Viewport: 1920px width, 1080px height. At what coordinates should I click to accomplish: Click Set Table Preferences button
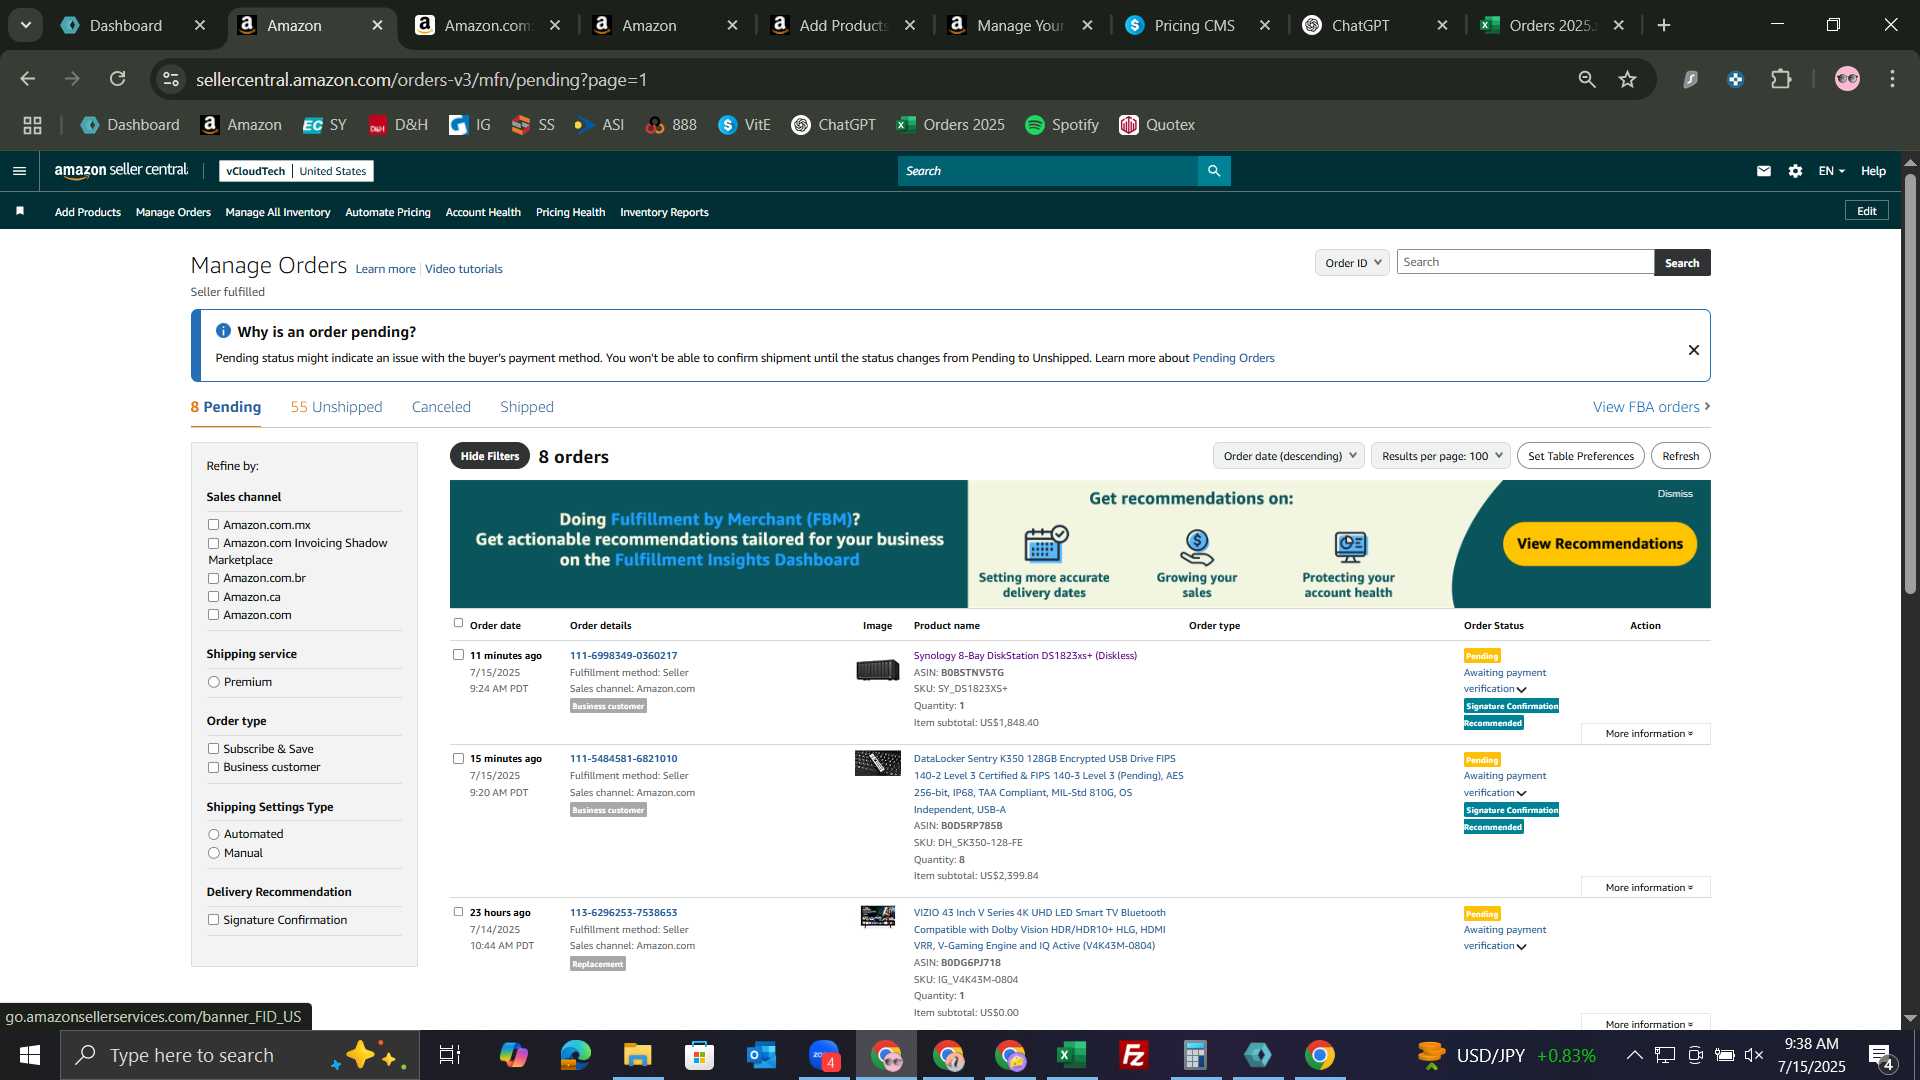point(1580,456)
